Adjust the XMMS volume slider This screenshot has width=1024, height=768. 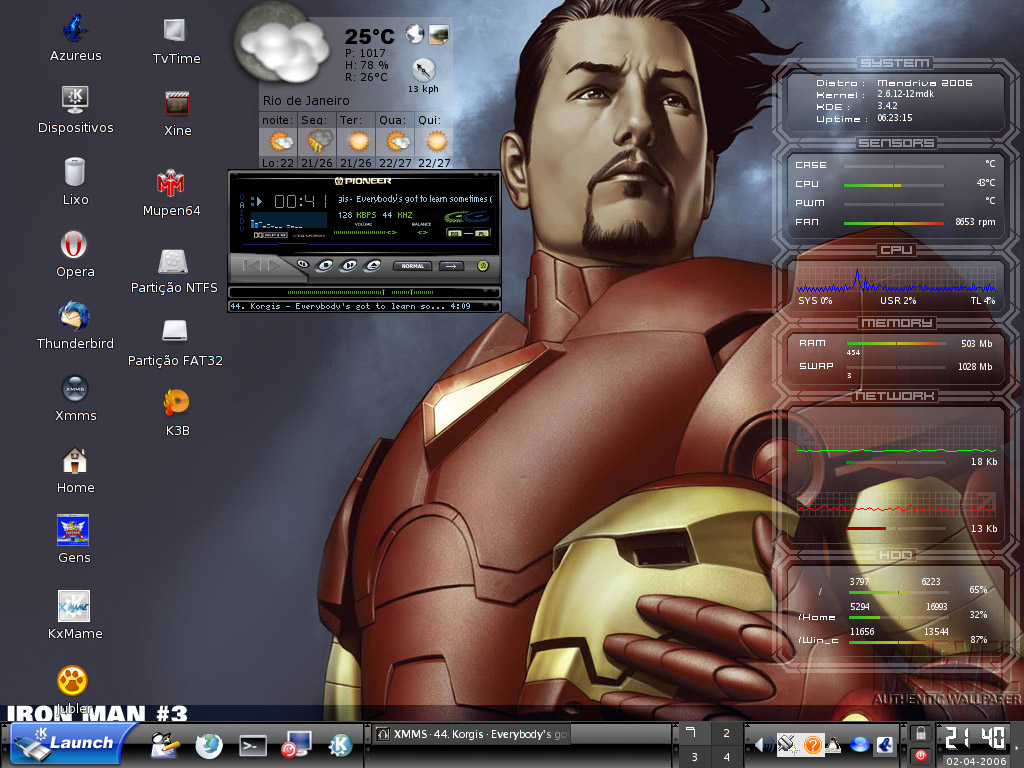pos(365,232)
